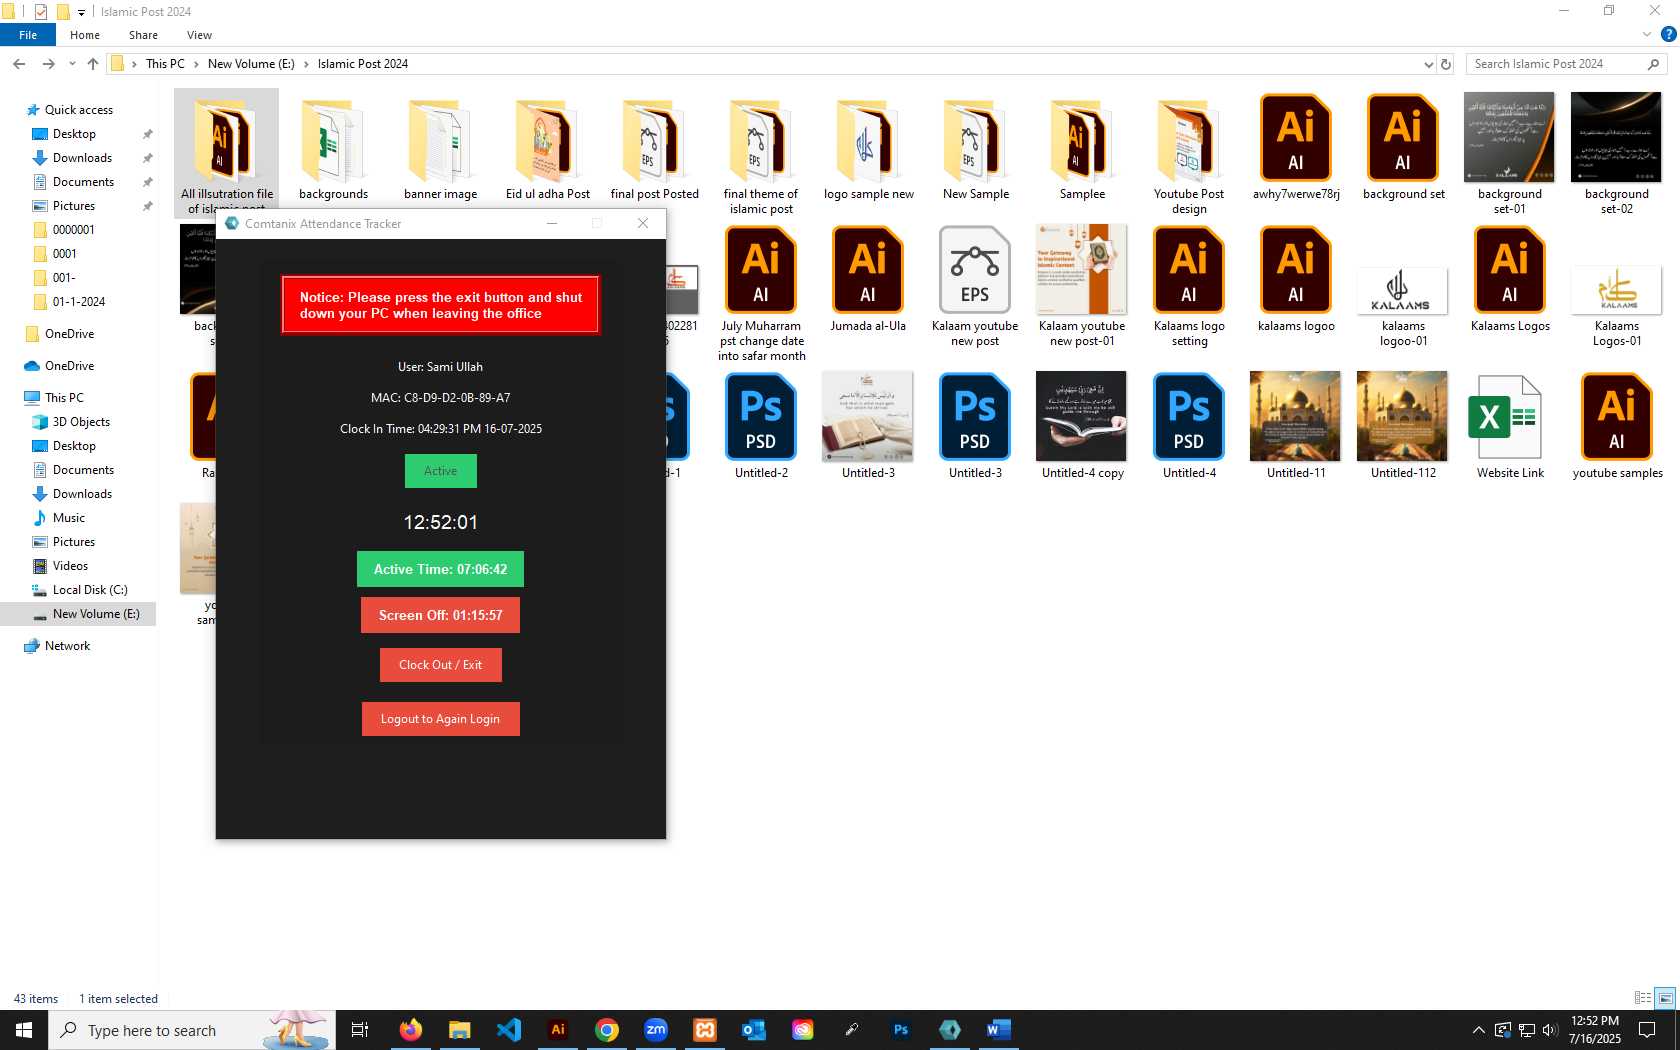
Task: Switch to Details view layout icon
Action: click(x=1643, y=998)
